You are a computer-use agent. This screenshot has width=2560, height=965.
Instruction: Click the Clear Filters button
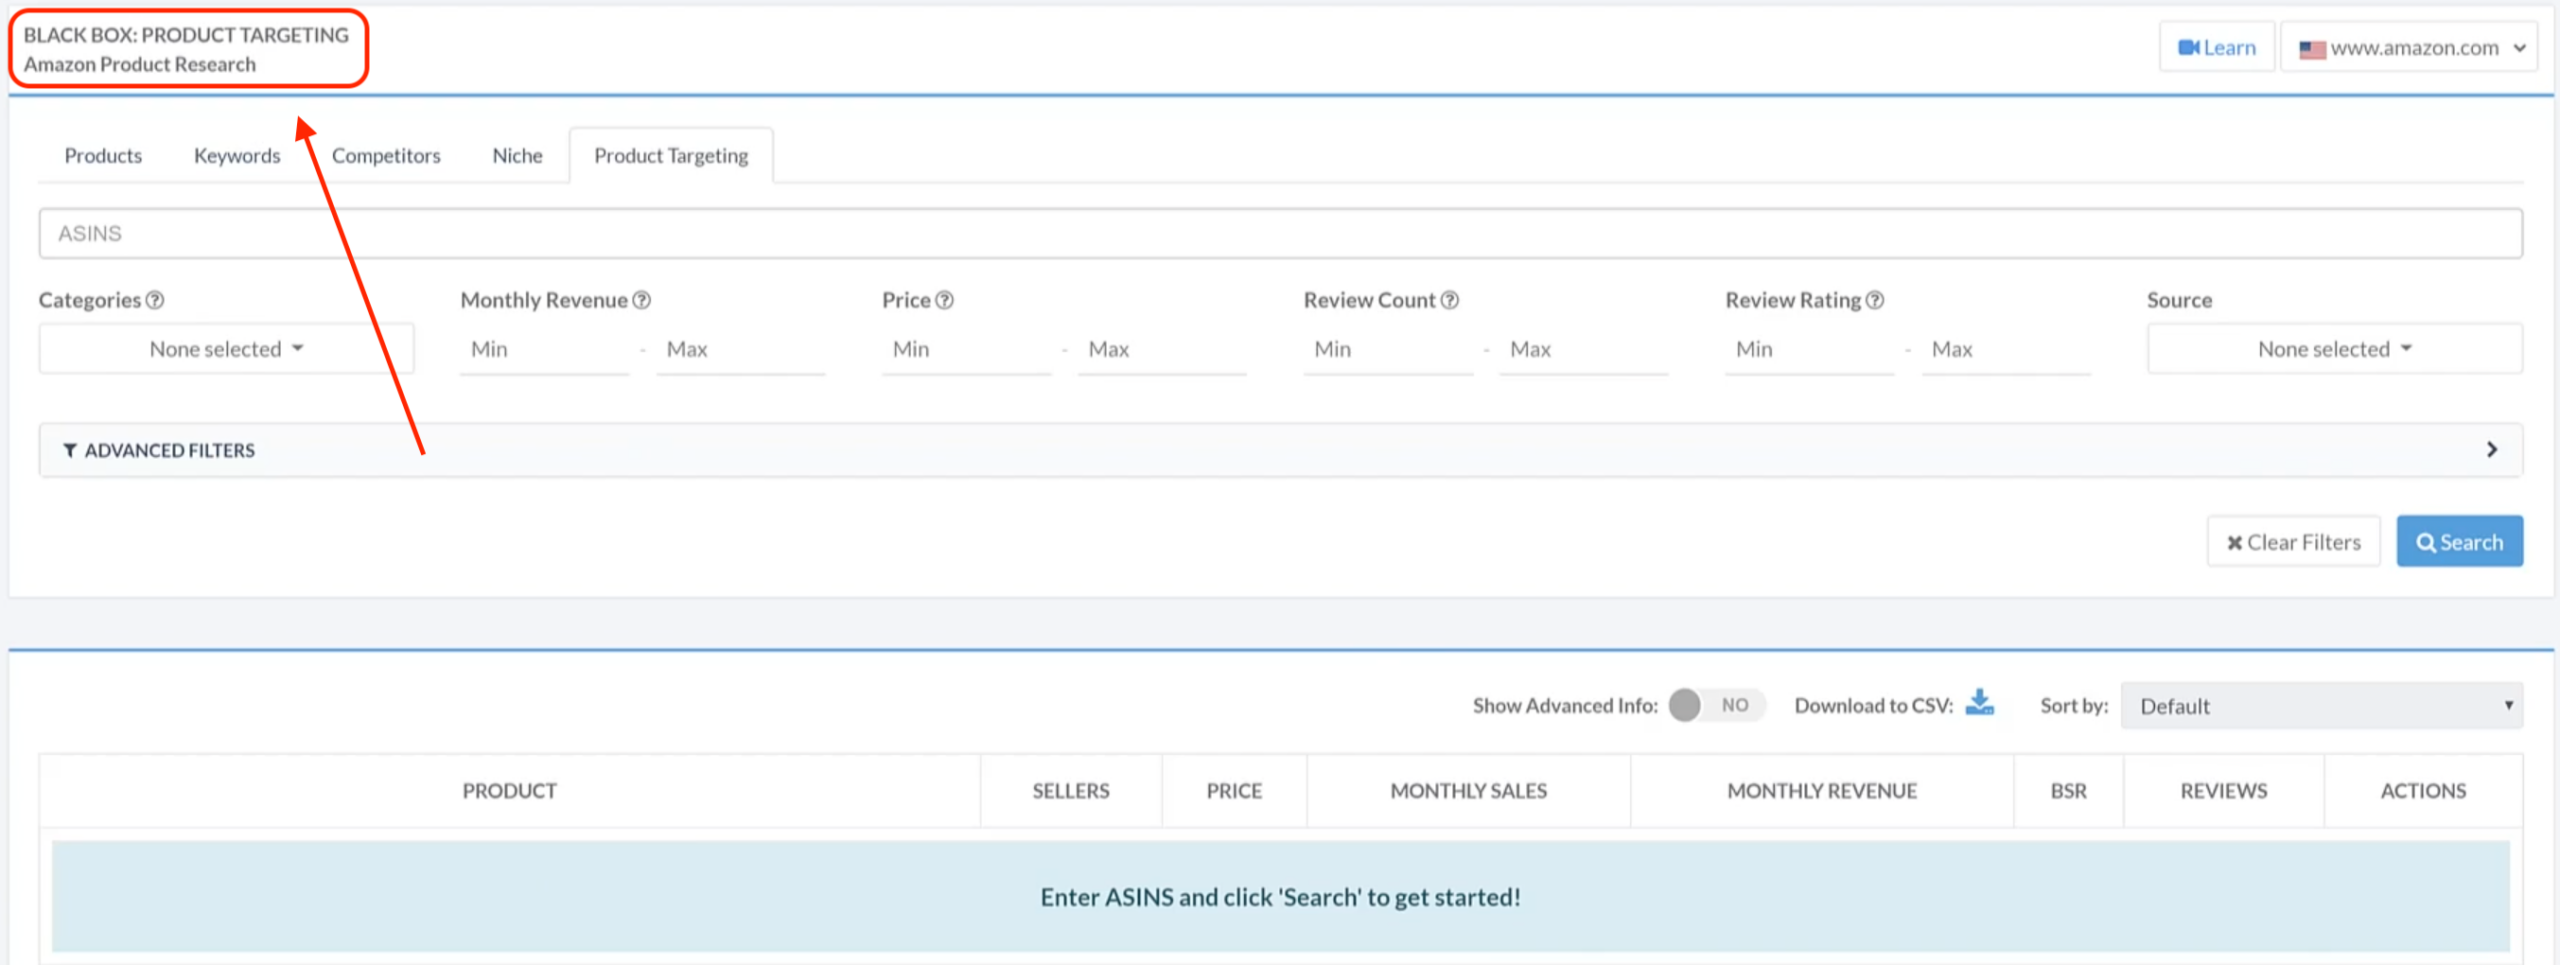tap(2293, 542)
